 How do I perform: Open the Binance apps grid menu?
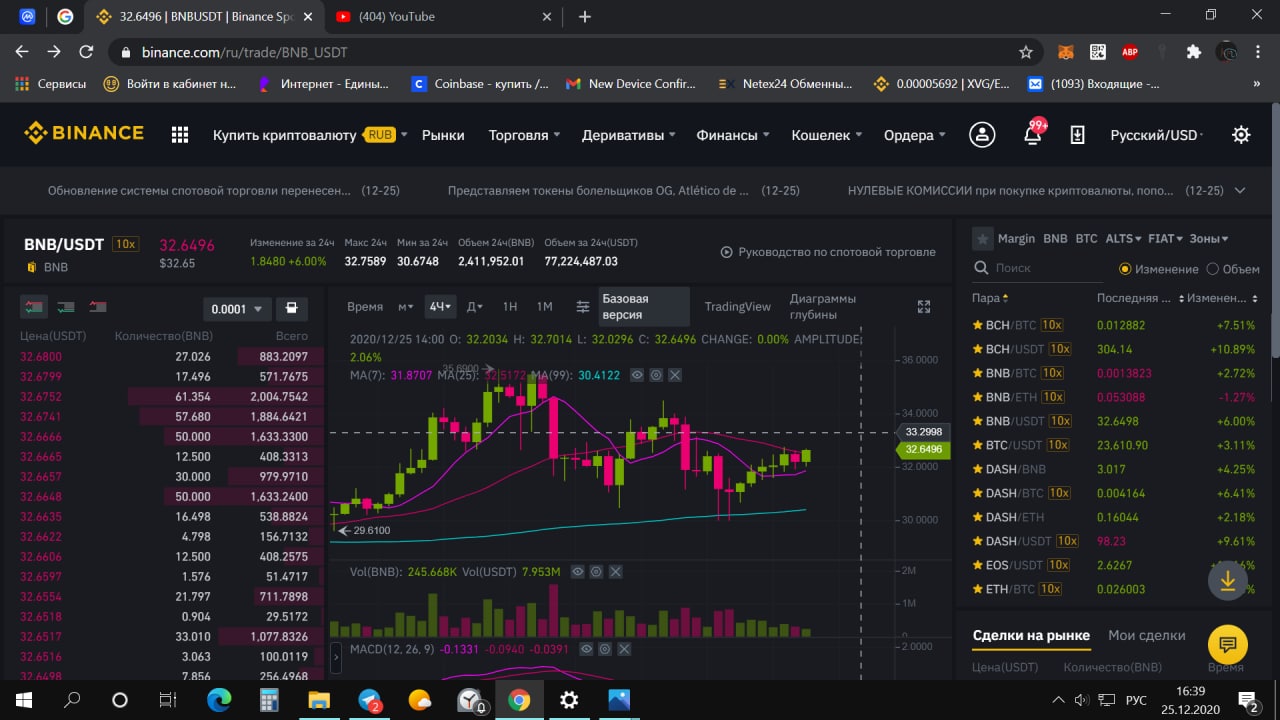click(180, 135)
